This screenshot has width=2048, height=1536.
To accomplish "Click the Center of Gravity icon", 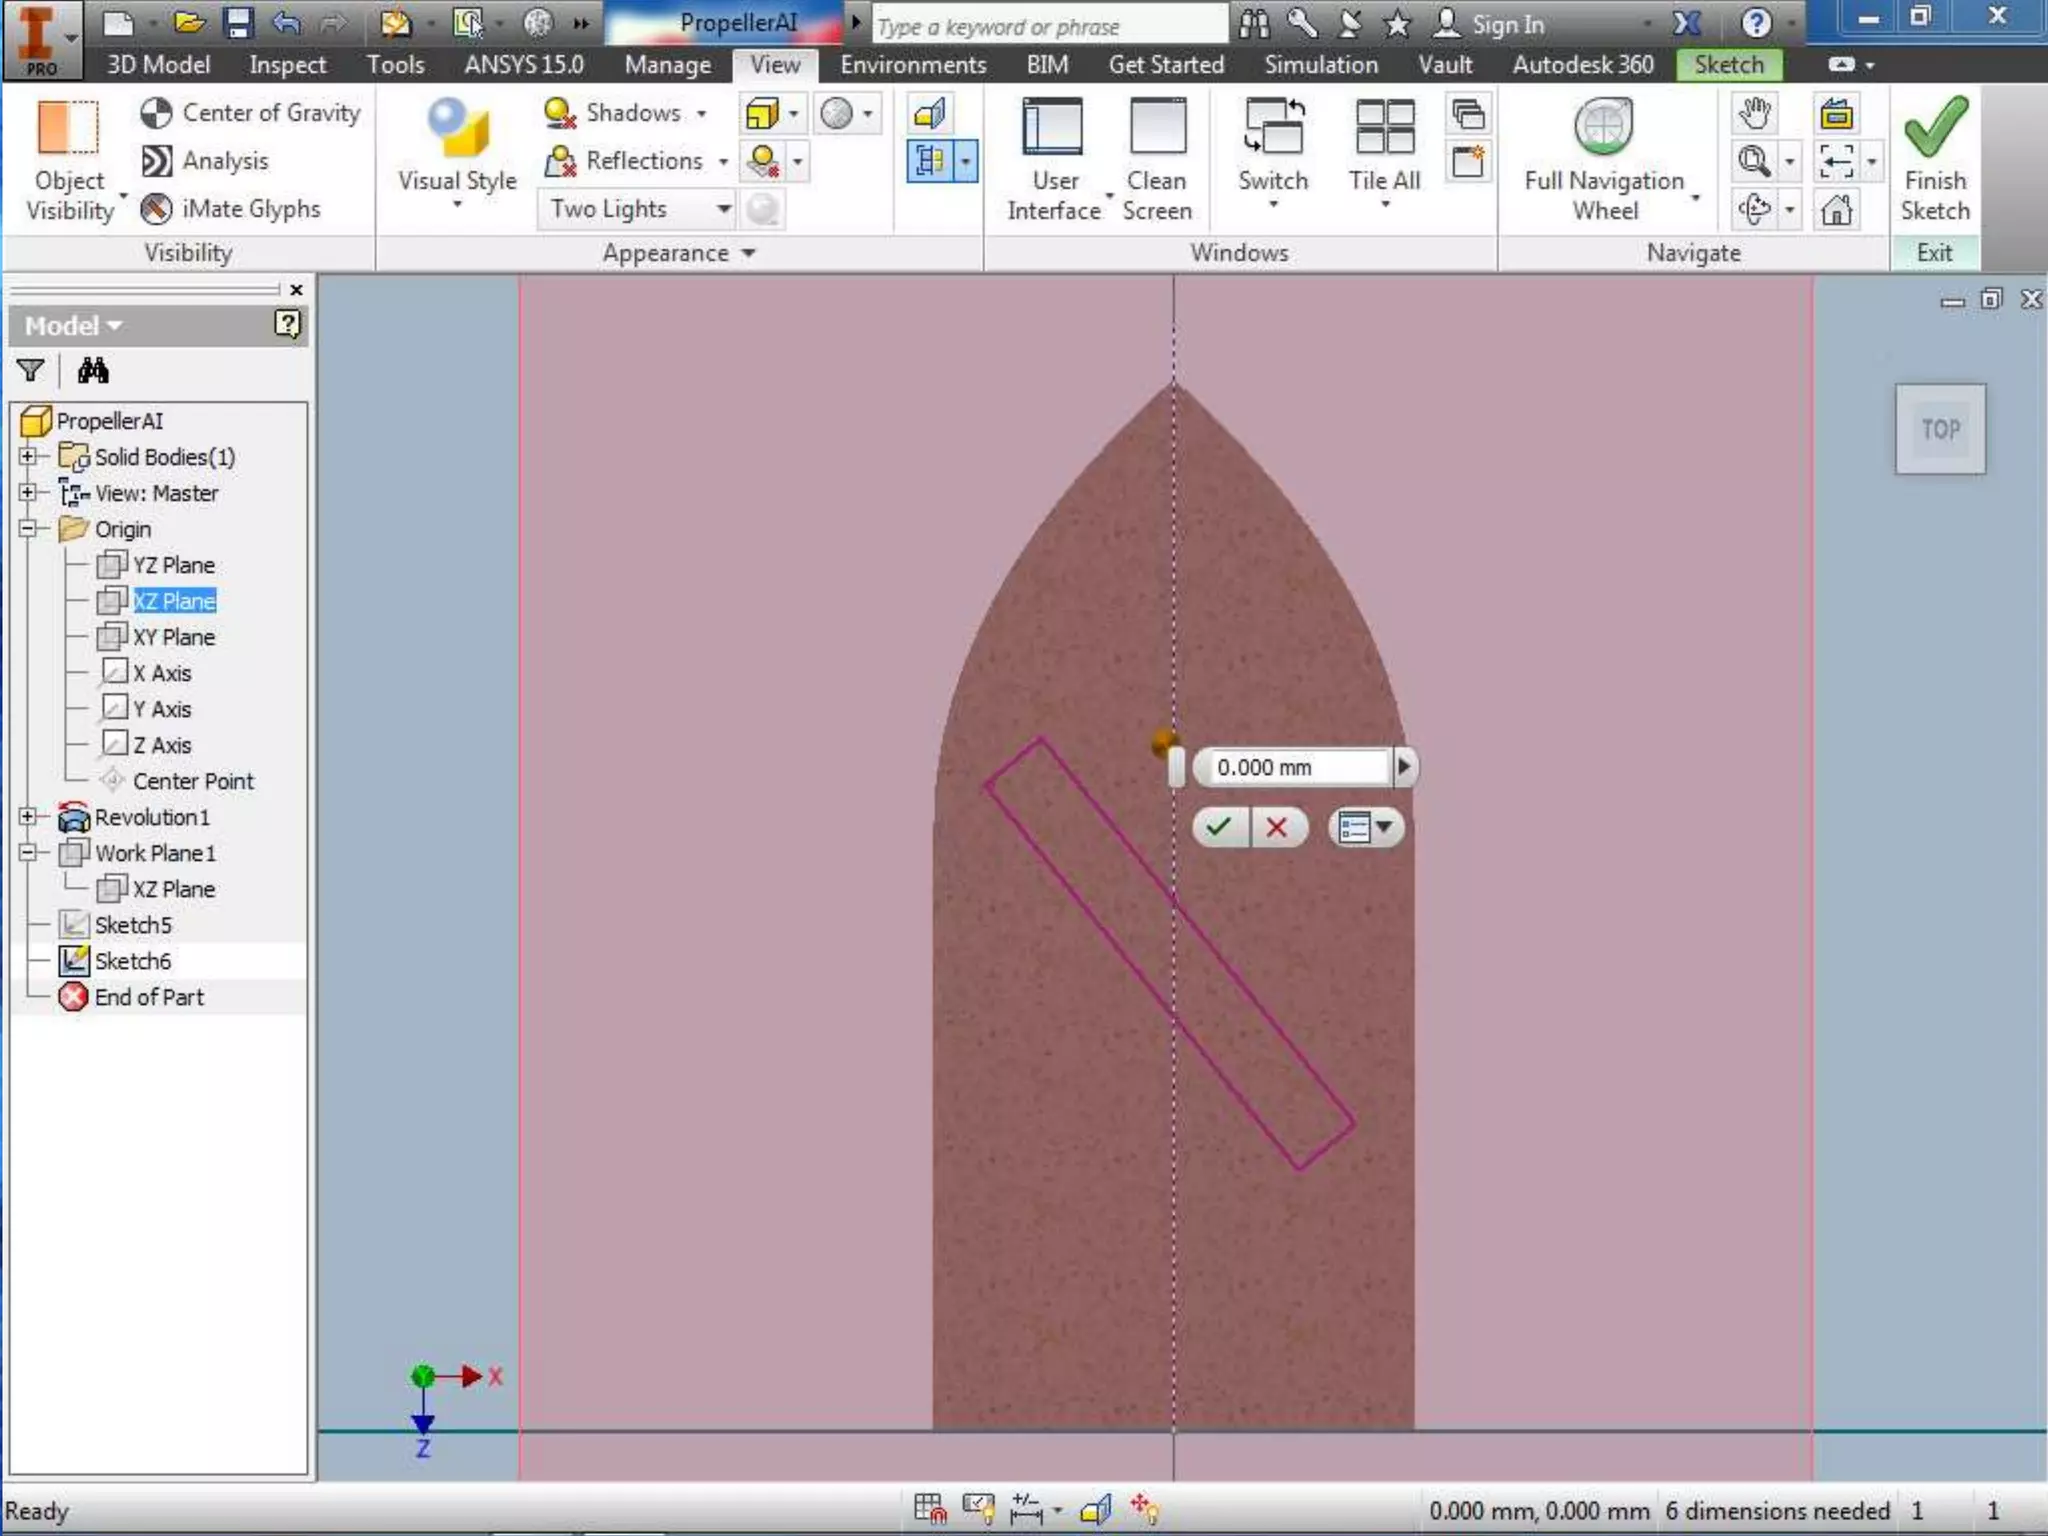I will [157, 113].
